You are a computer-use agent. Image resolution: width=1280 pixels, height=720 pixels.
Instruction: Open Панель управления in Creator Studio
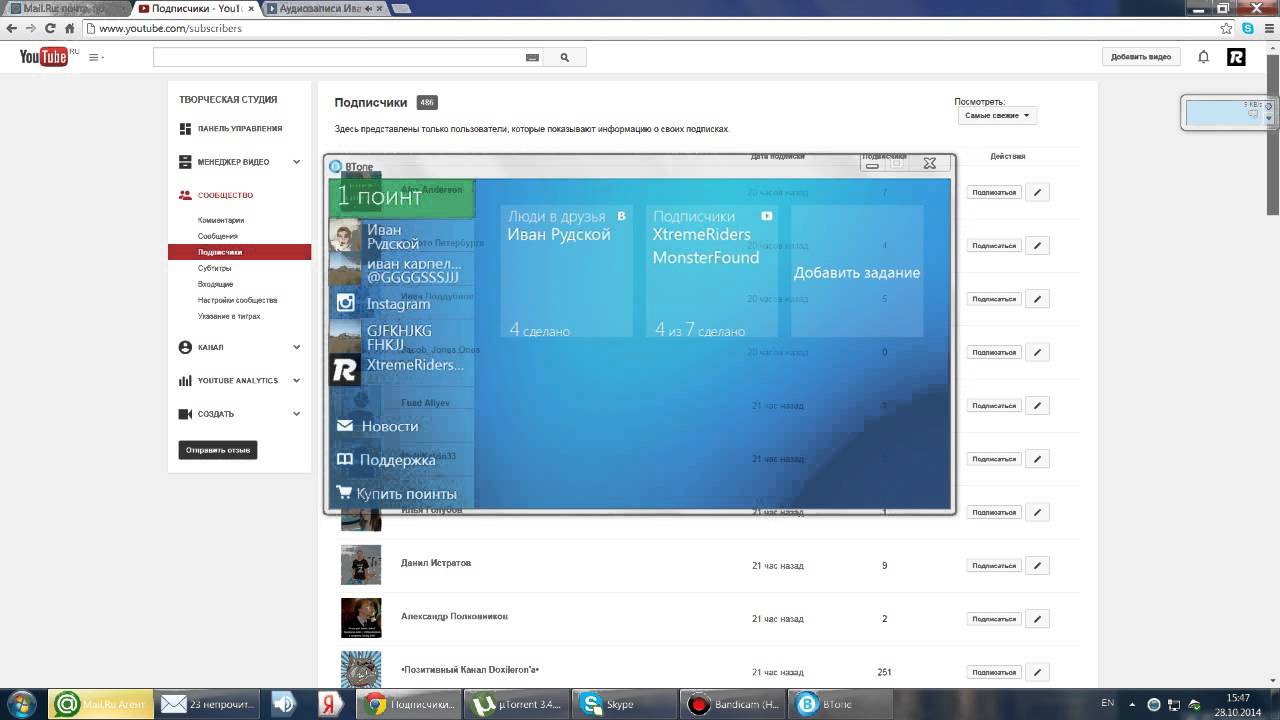(x=240, y=129)
